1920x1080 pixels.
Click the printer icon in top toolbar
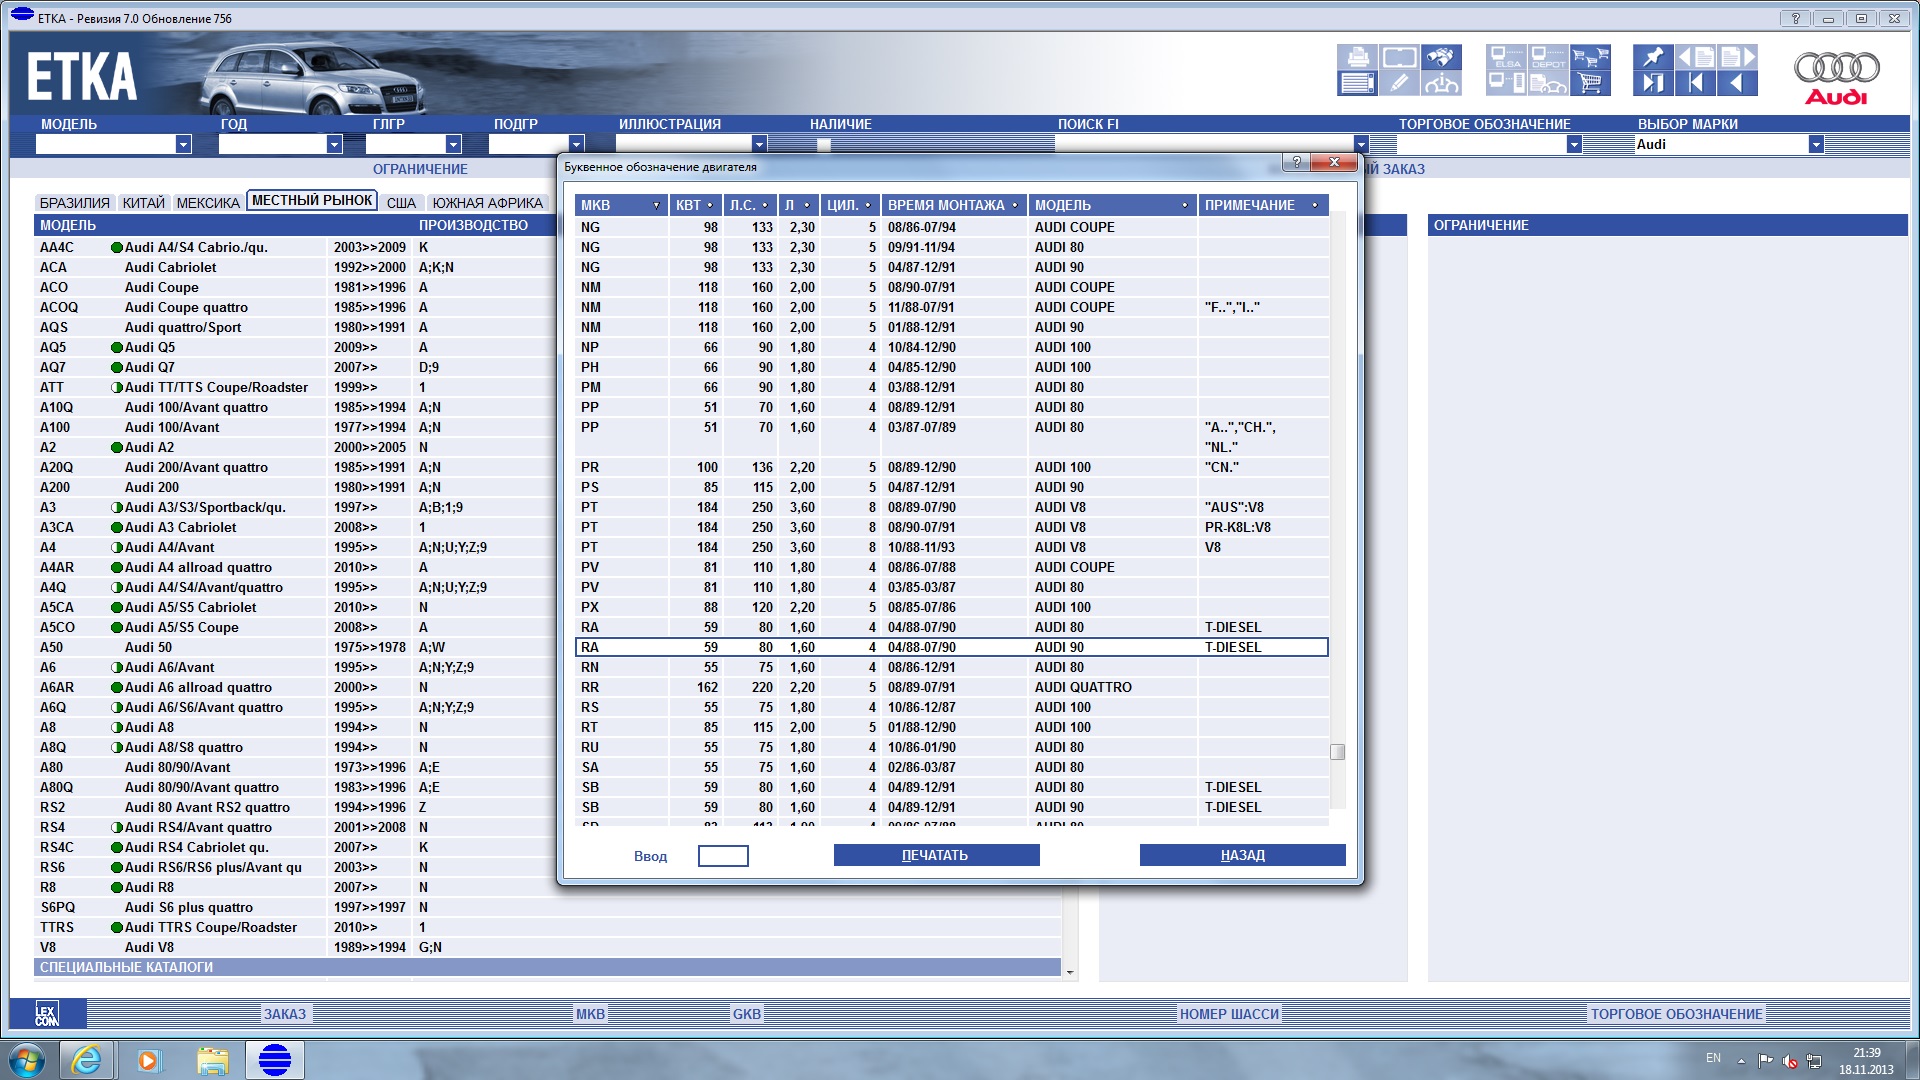click(1358, 57)
